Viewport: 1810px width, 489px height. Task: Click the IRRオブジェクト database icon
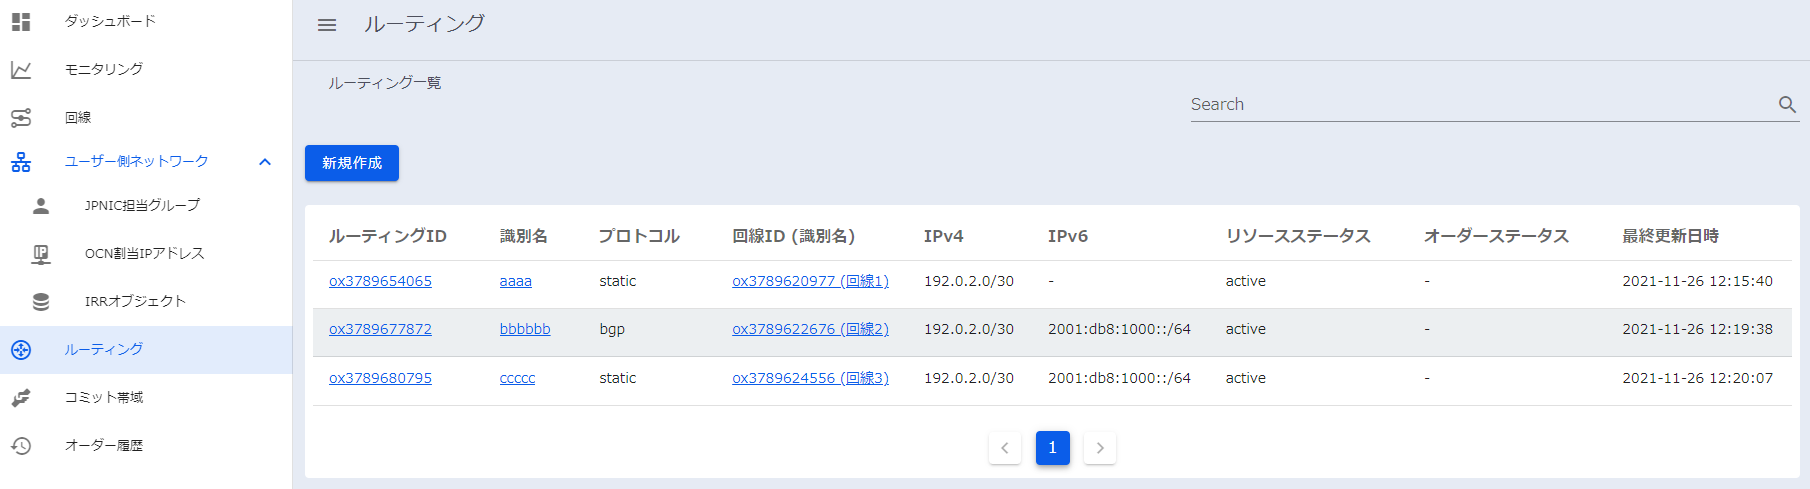coord(41,301)
